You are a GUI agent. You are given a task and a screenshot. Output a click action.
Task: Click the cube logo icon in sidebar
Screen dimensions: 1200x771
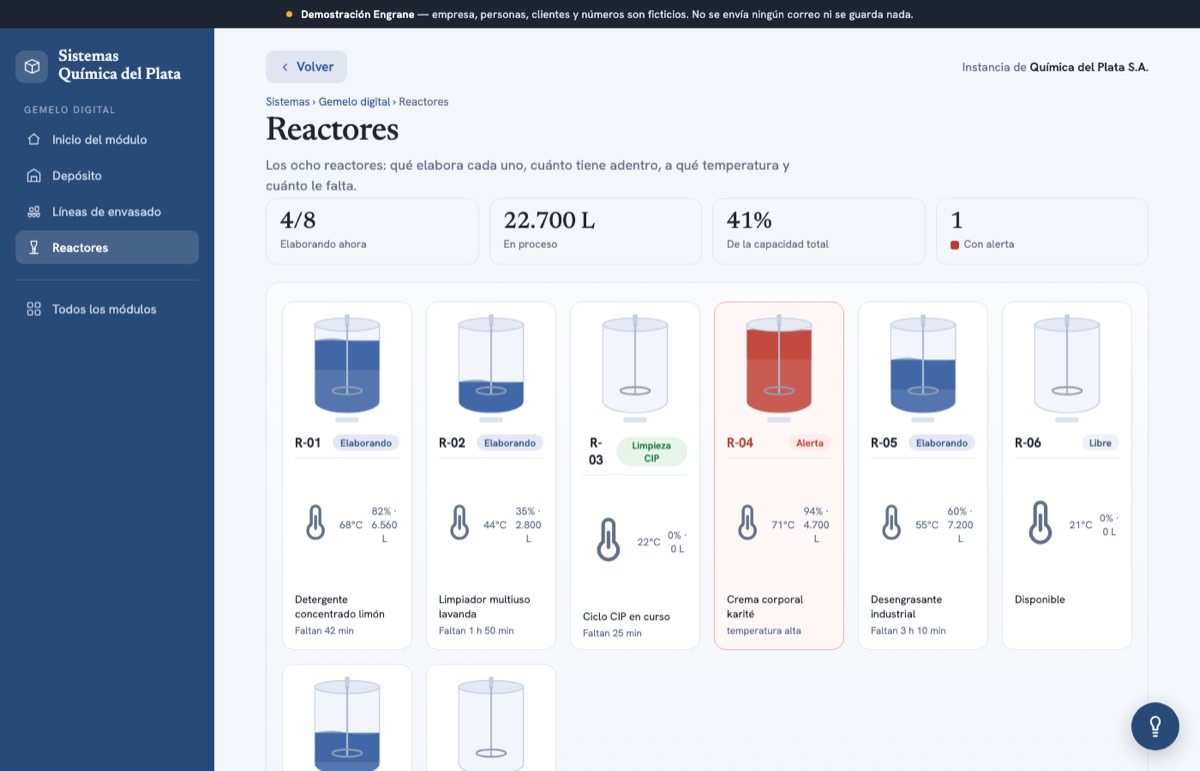(32, 67)
